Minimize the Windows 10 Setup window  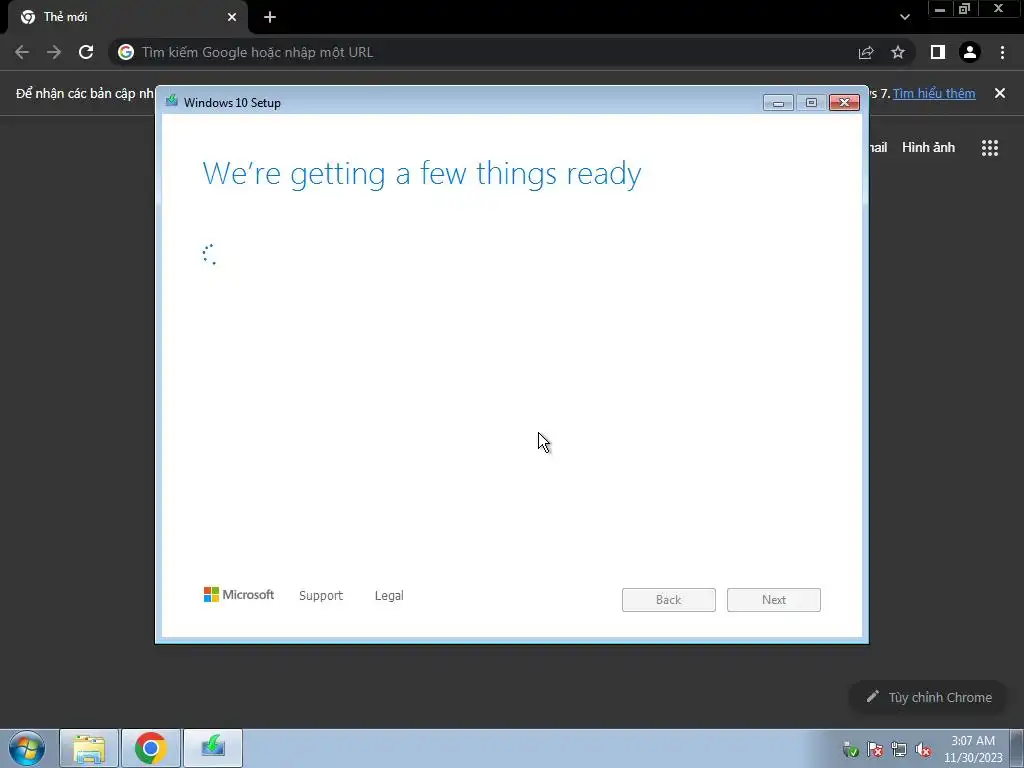pos(778,103)
